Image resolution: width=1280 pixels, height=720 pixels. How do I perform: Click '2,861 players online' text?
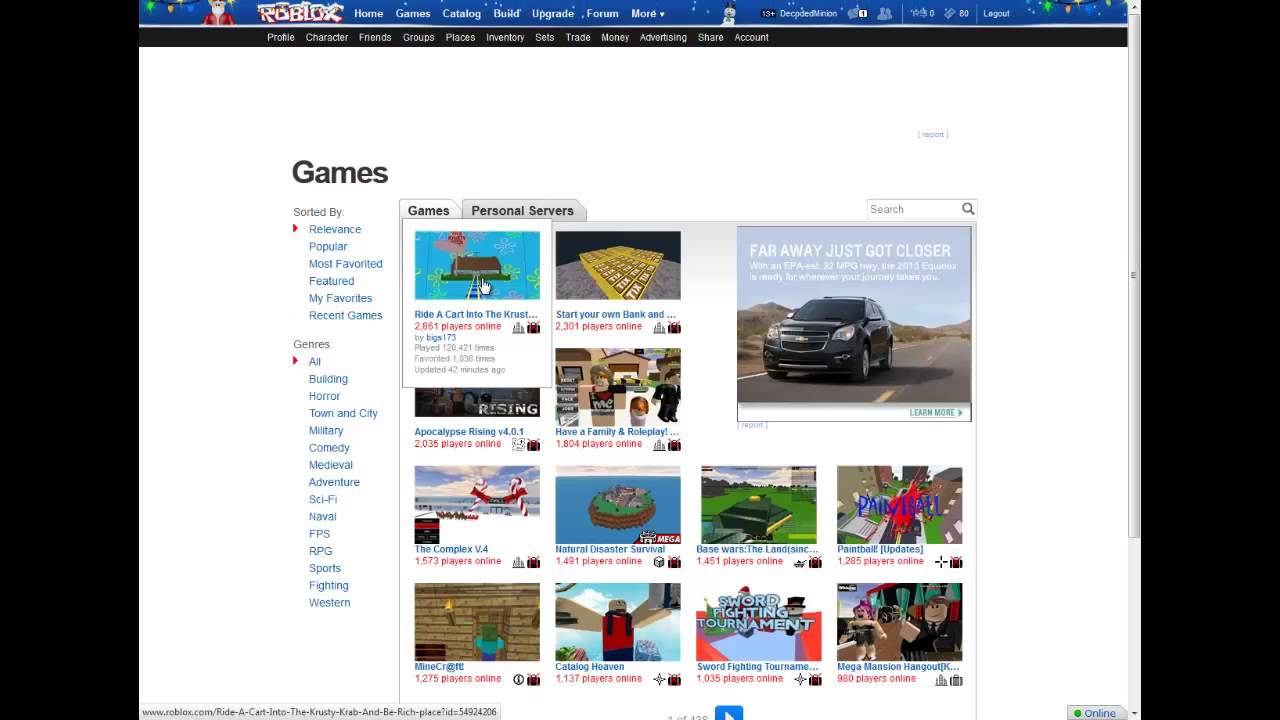tap(458, 327)
